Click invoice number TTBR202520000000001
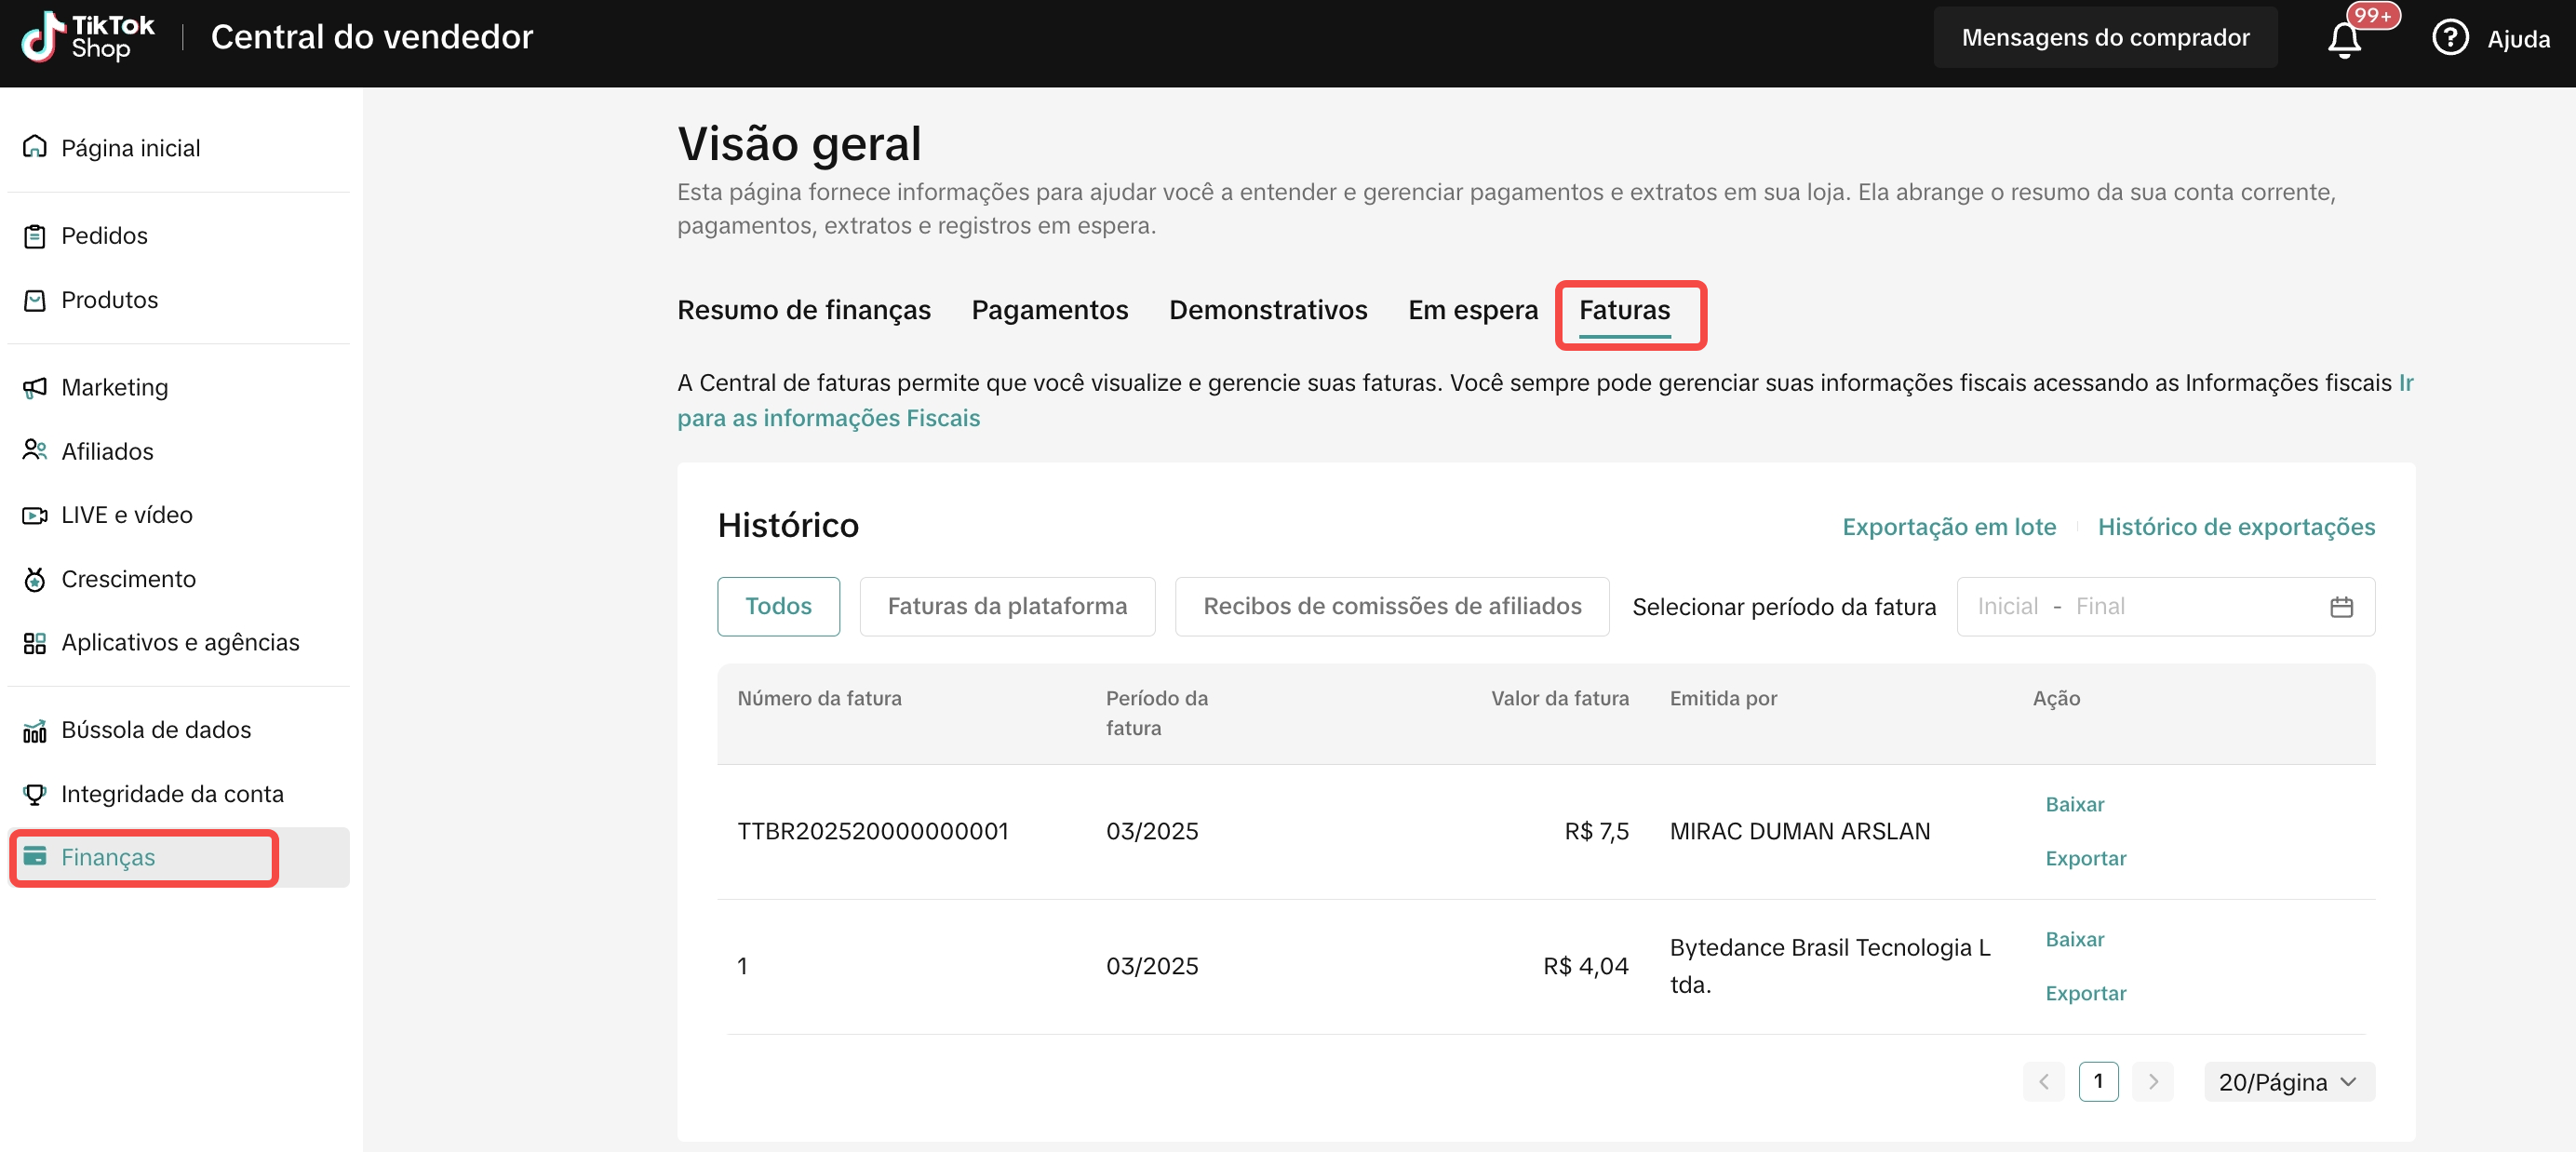 (873, 831)
